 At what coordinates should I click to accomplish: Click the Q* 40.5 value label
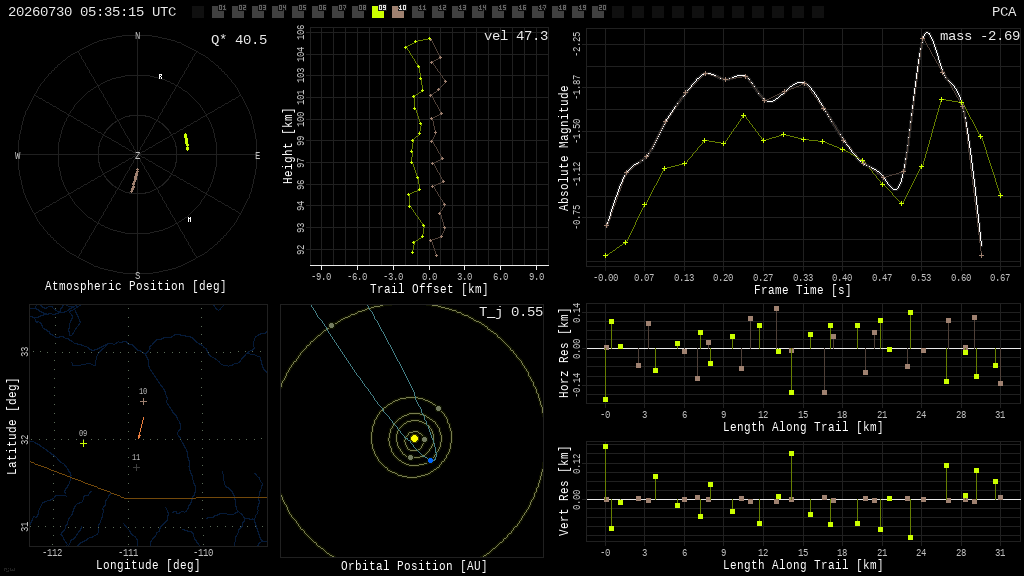point(239,40)
